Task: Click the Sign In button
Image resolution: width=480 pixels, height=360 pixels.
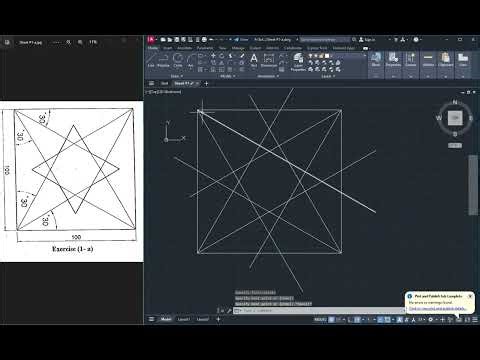Action: (x=367, y=39)
